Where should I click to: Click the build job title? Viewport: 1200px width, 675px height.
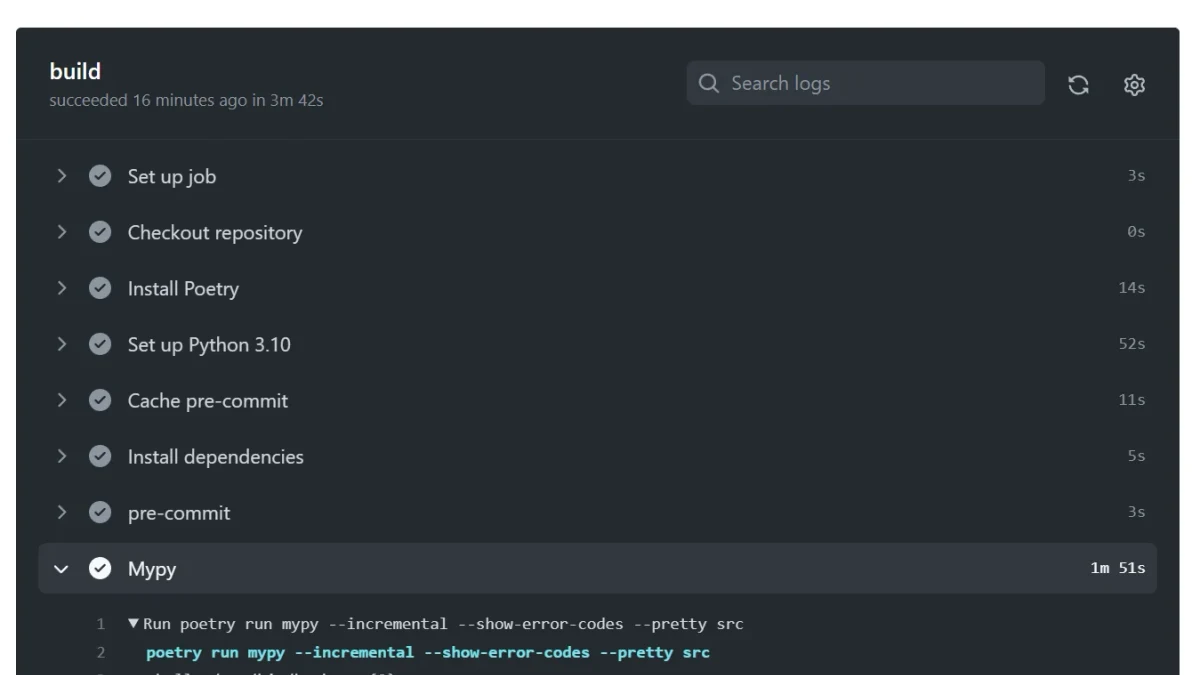(x=75, y=71)
